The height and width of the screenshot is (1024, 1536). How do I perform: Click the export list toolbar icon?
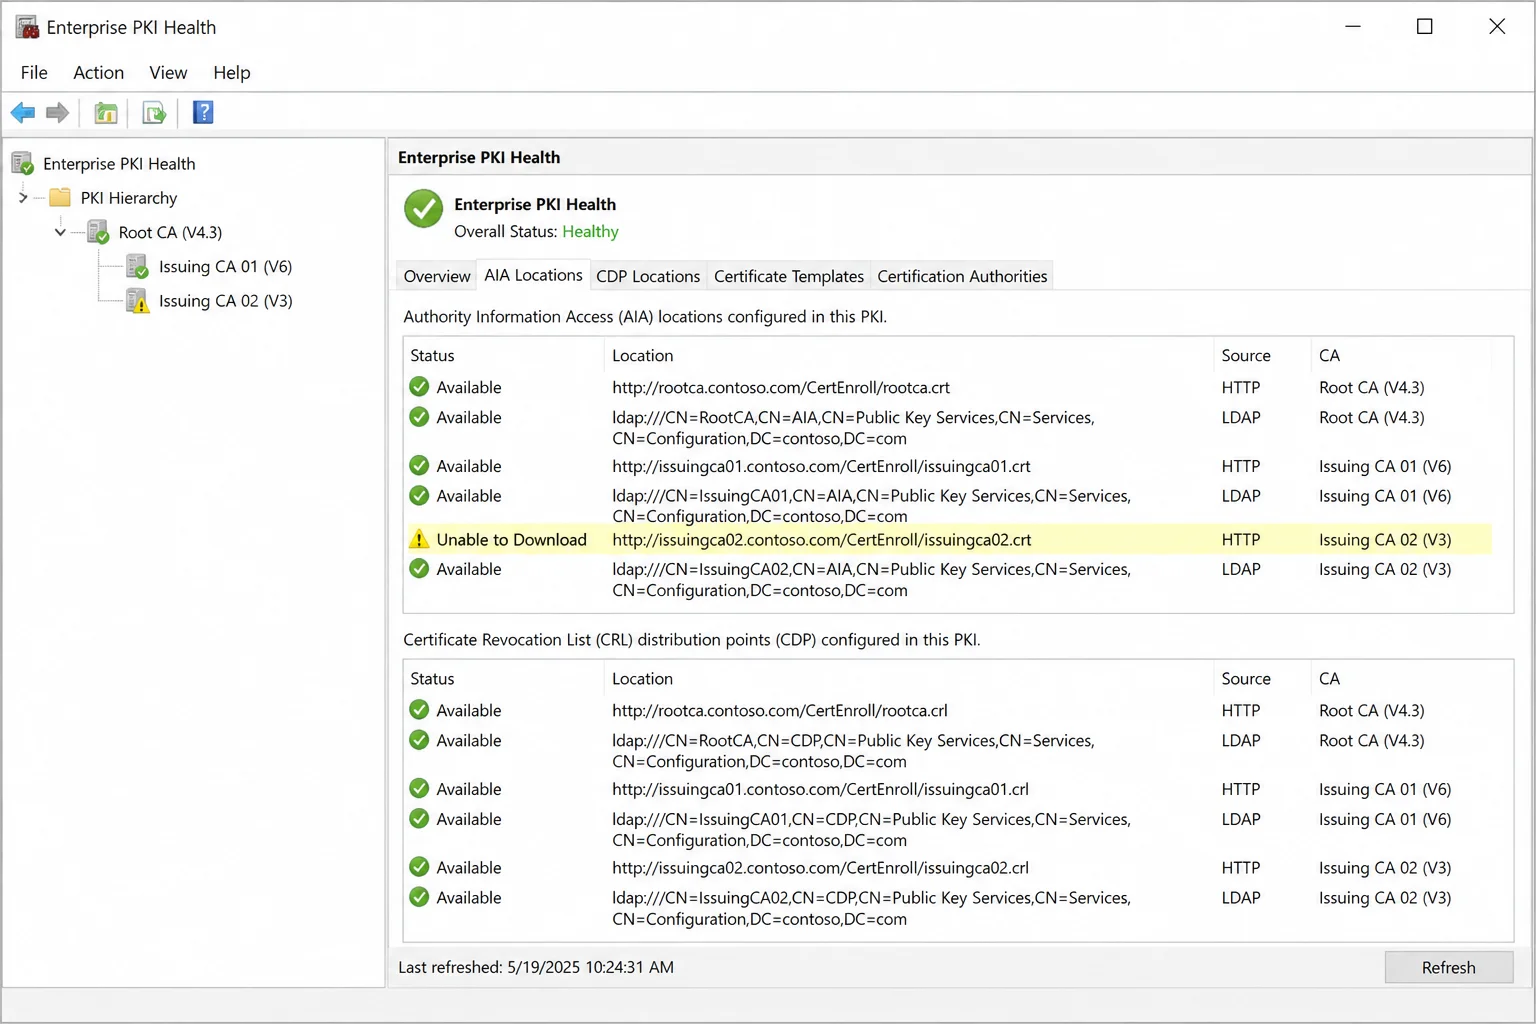click(154, 113)
